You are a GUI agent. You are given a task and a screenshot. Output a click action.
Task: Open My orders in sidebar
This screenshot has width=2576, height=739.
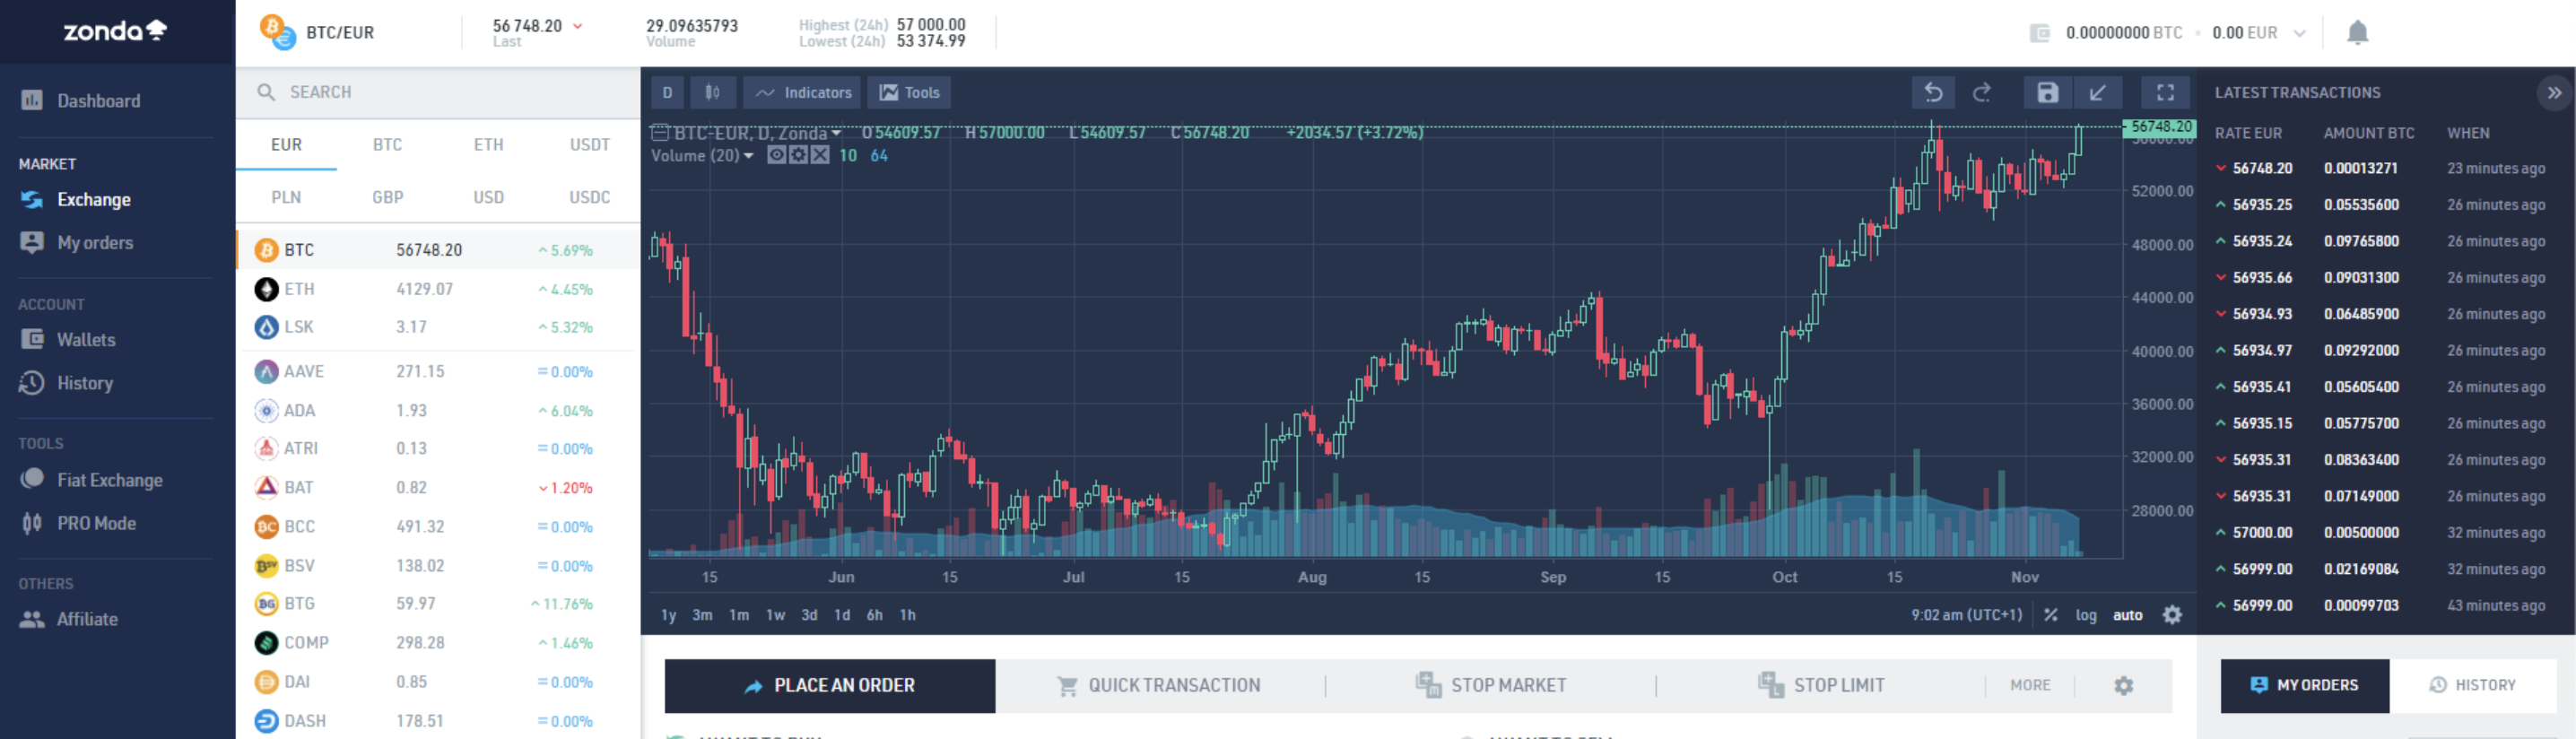[94, 243]
